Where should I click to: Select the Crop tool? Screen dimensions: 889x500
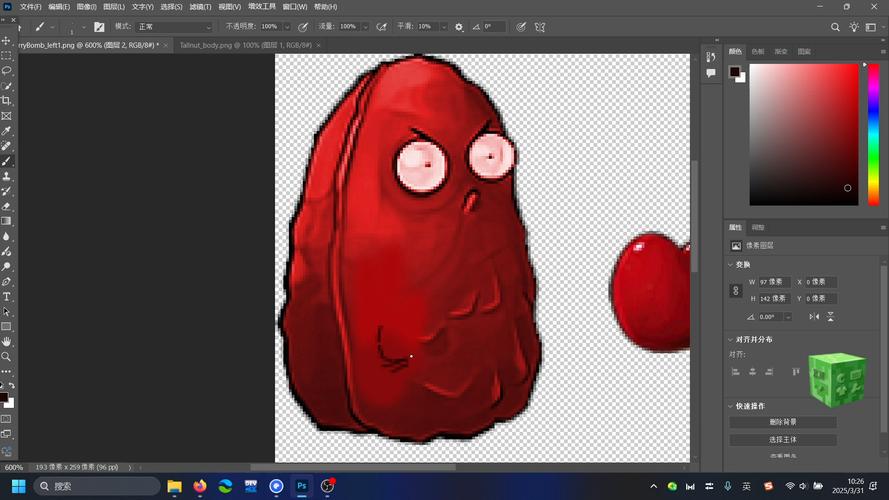click(6, 101)
